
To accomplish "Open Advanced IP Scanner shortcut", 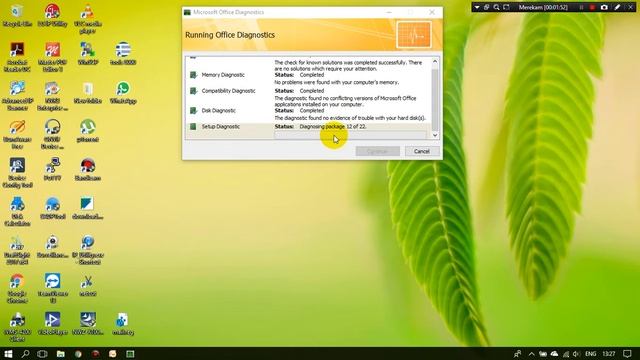I will 17,96.
